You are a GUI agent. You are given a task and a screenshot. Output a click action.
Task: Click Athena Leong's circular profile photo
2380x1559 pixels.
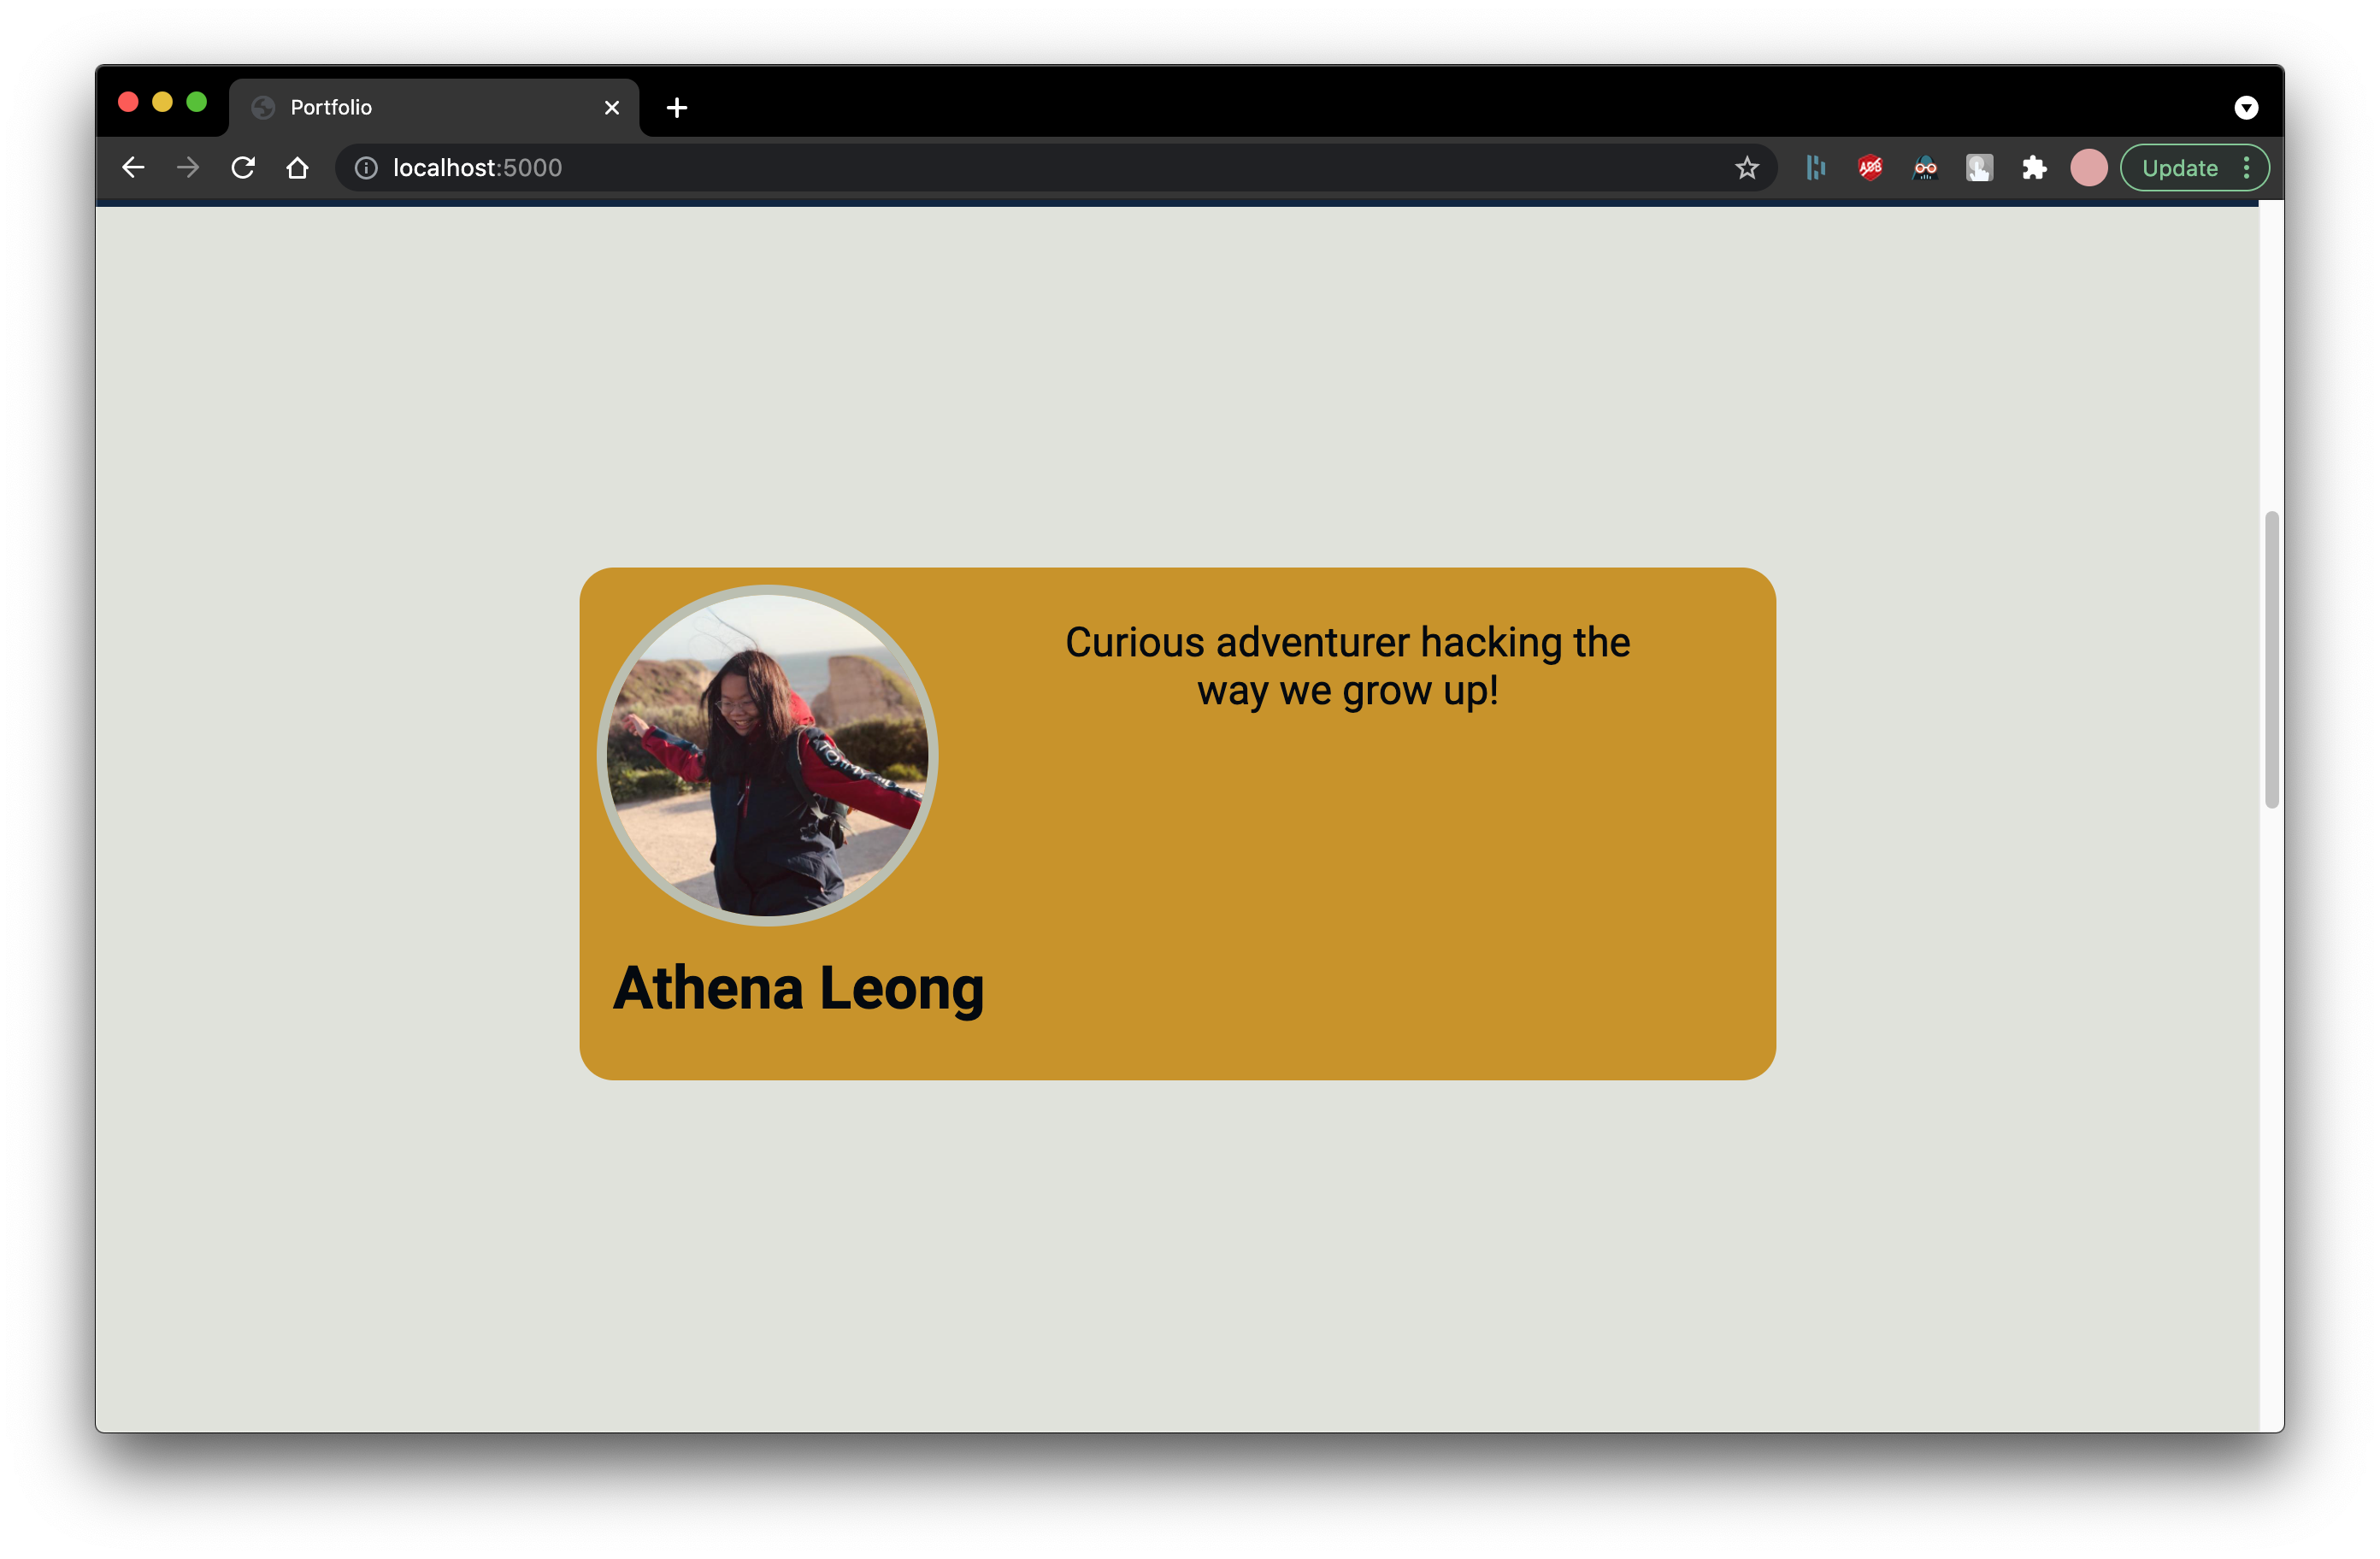[767, 755]
